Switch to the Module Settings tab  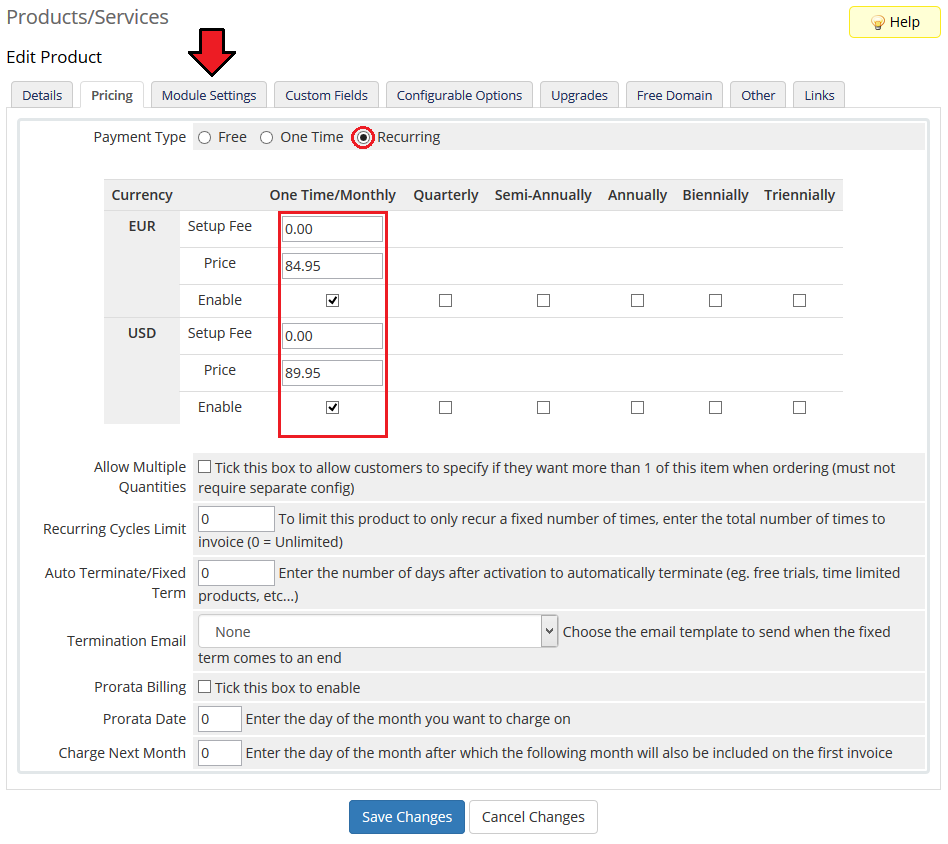click(x=209, y=96)
